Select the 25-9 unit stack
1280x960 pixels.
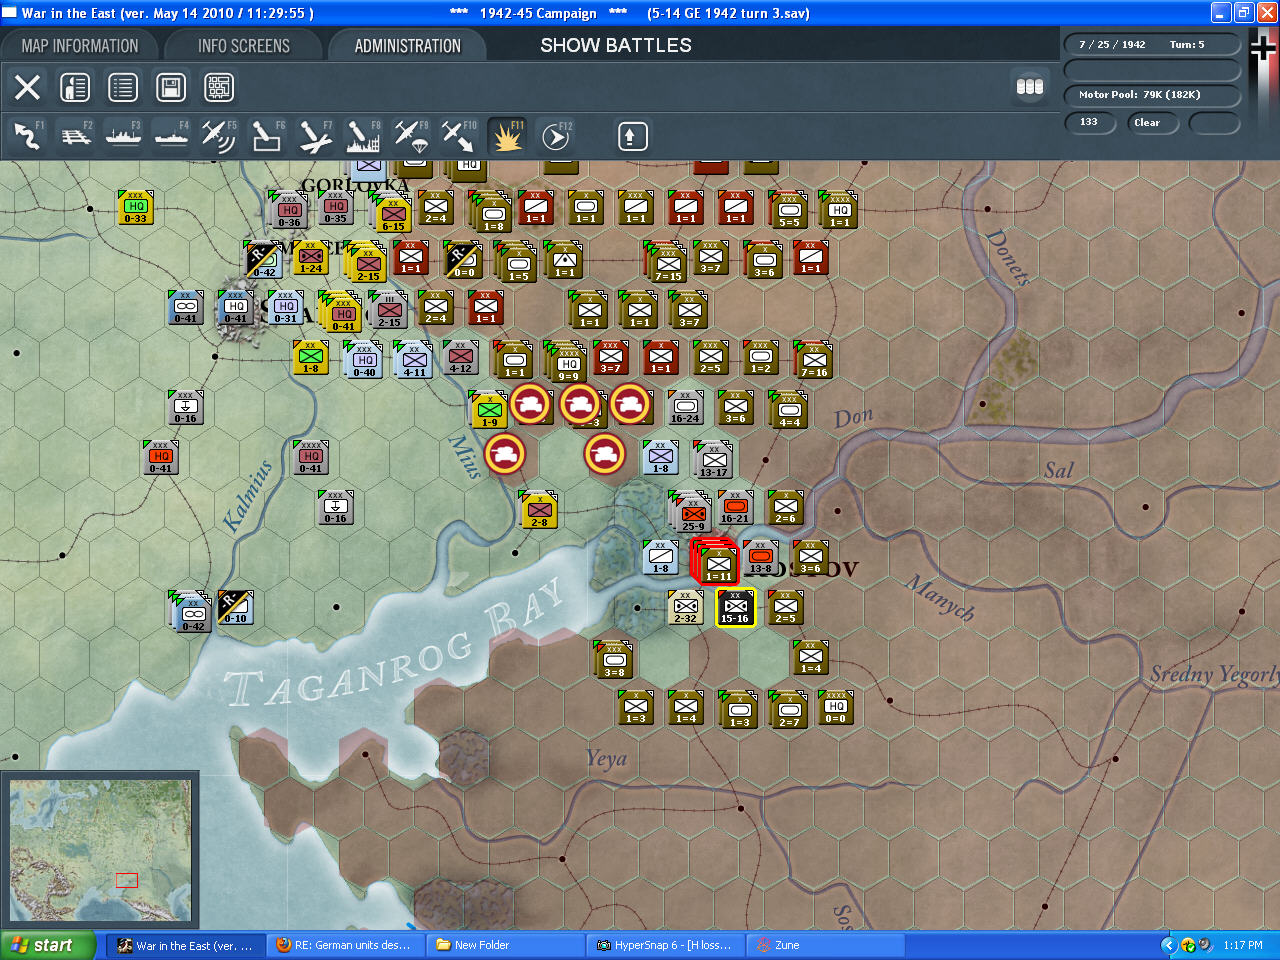(692, 511)
